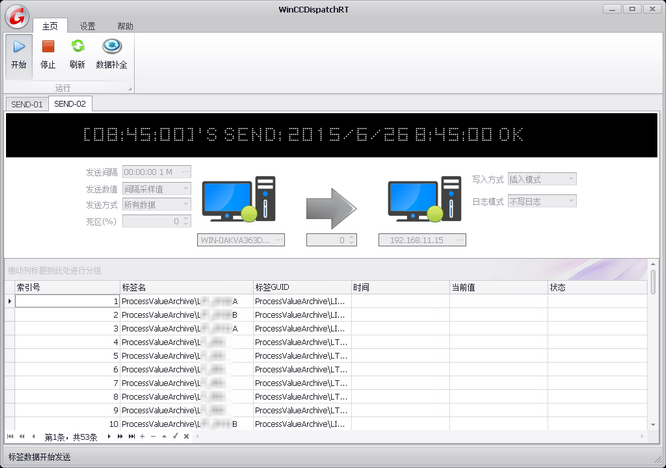The image size is (666, 468).
Task: Open the 设置 ribbon tab
Action: pyautogui.click(x=87, y=26)
